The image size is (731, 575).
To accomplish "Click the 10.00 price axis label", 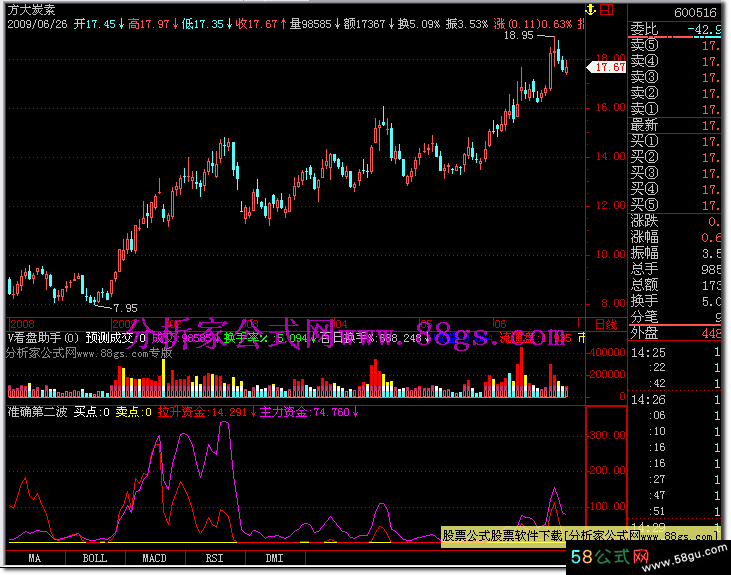I will pos(611,255).
